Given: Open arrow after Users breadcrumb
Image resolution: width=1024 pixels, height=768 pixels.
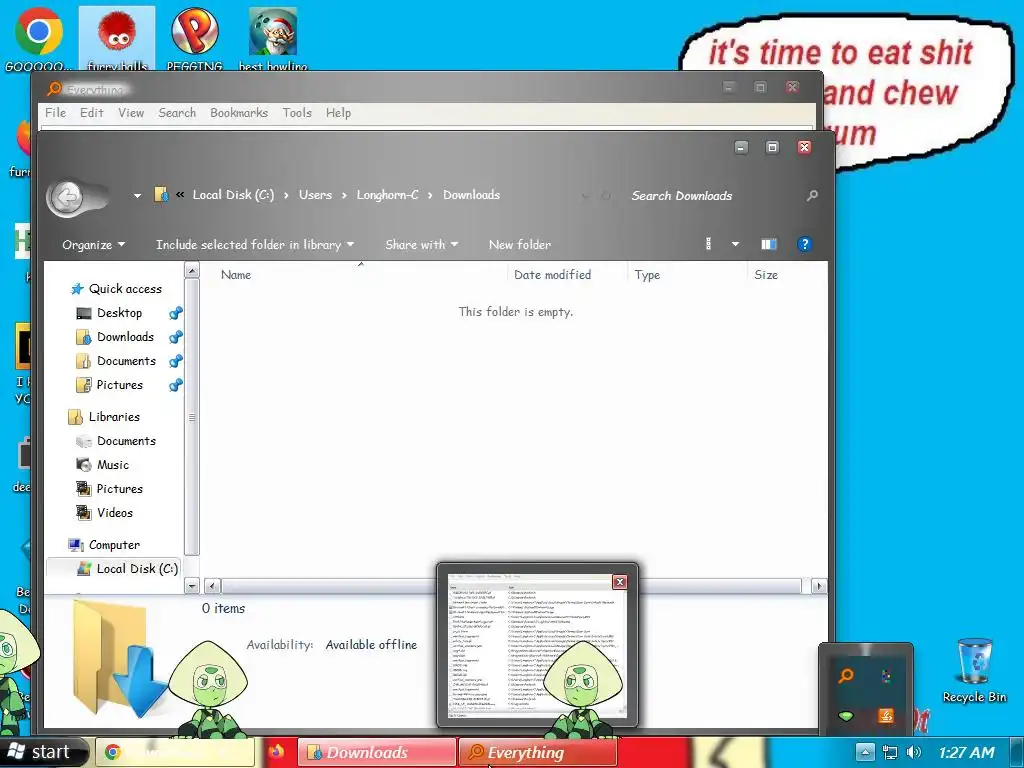Looking at the screenshot, I should [344, 195].
